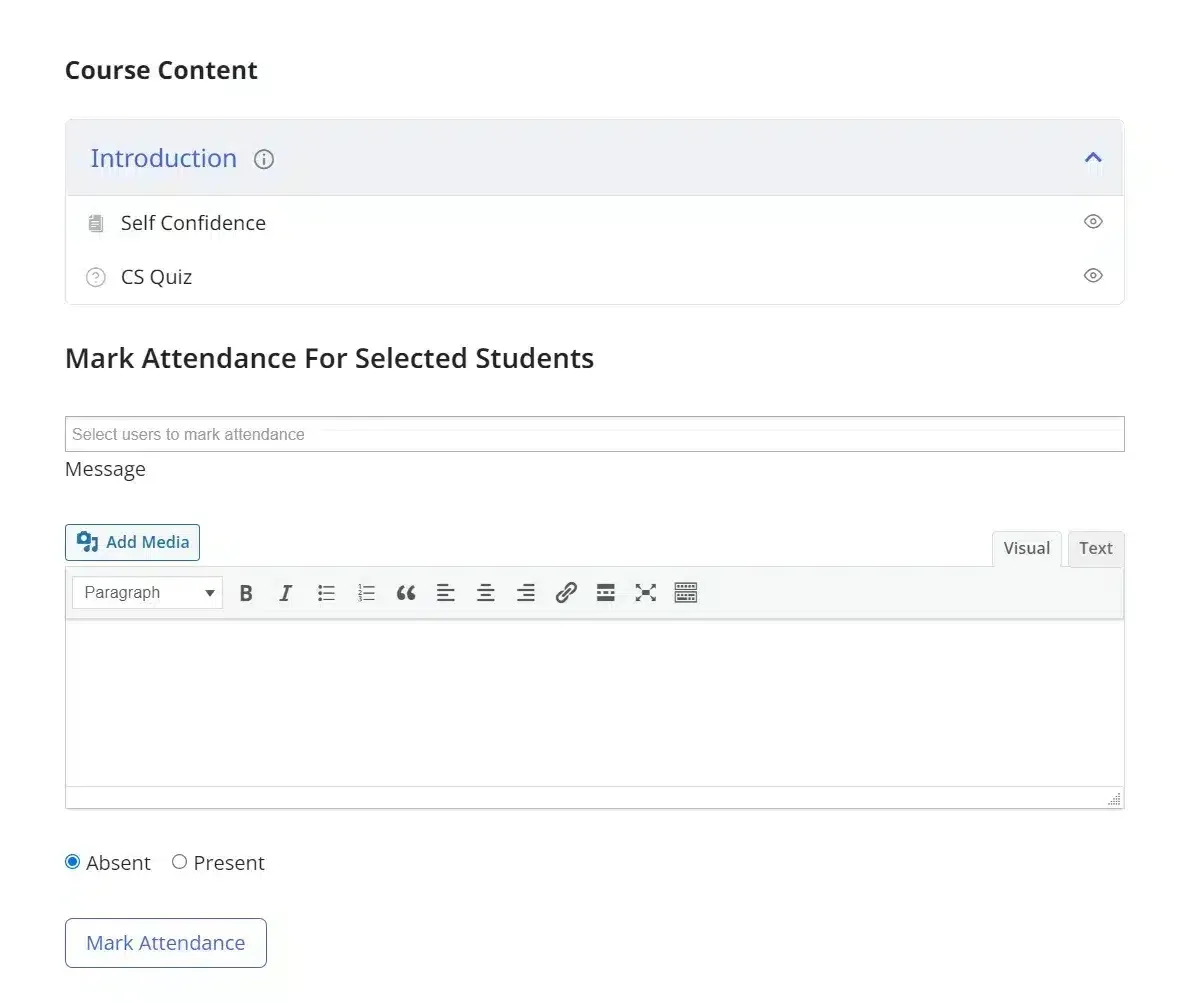
Task: Mark students as Present
Action: [x=179, y=861]
